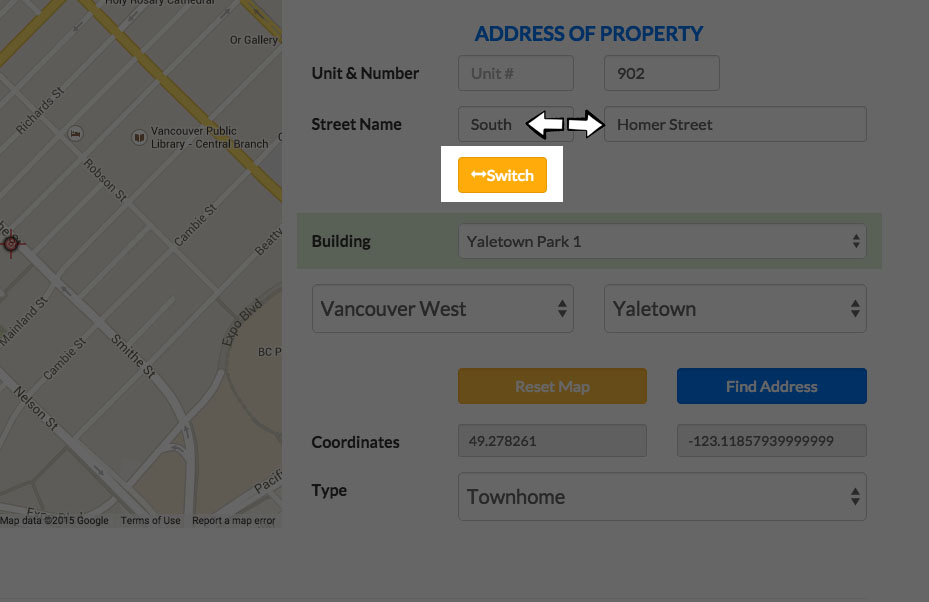
Task: Expand the Type dropdown showing Townhome
Action: 662,497
